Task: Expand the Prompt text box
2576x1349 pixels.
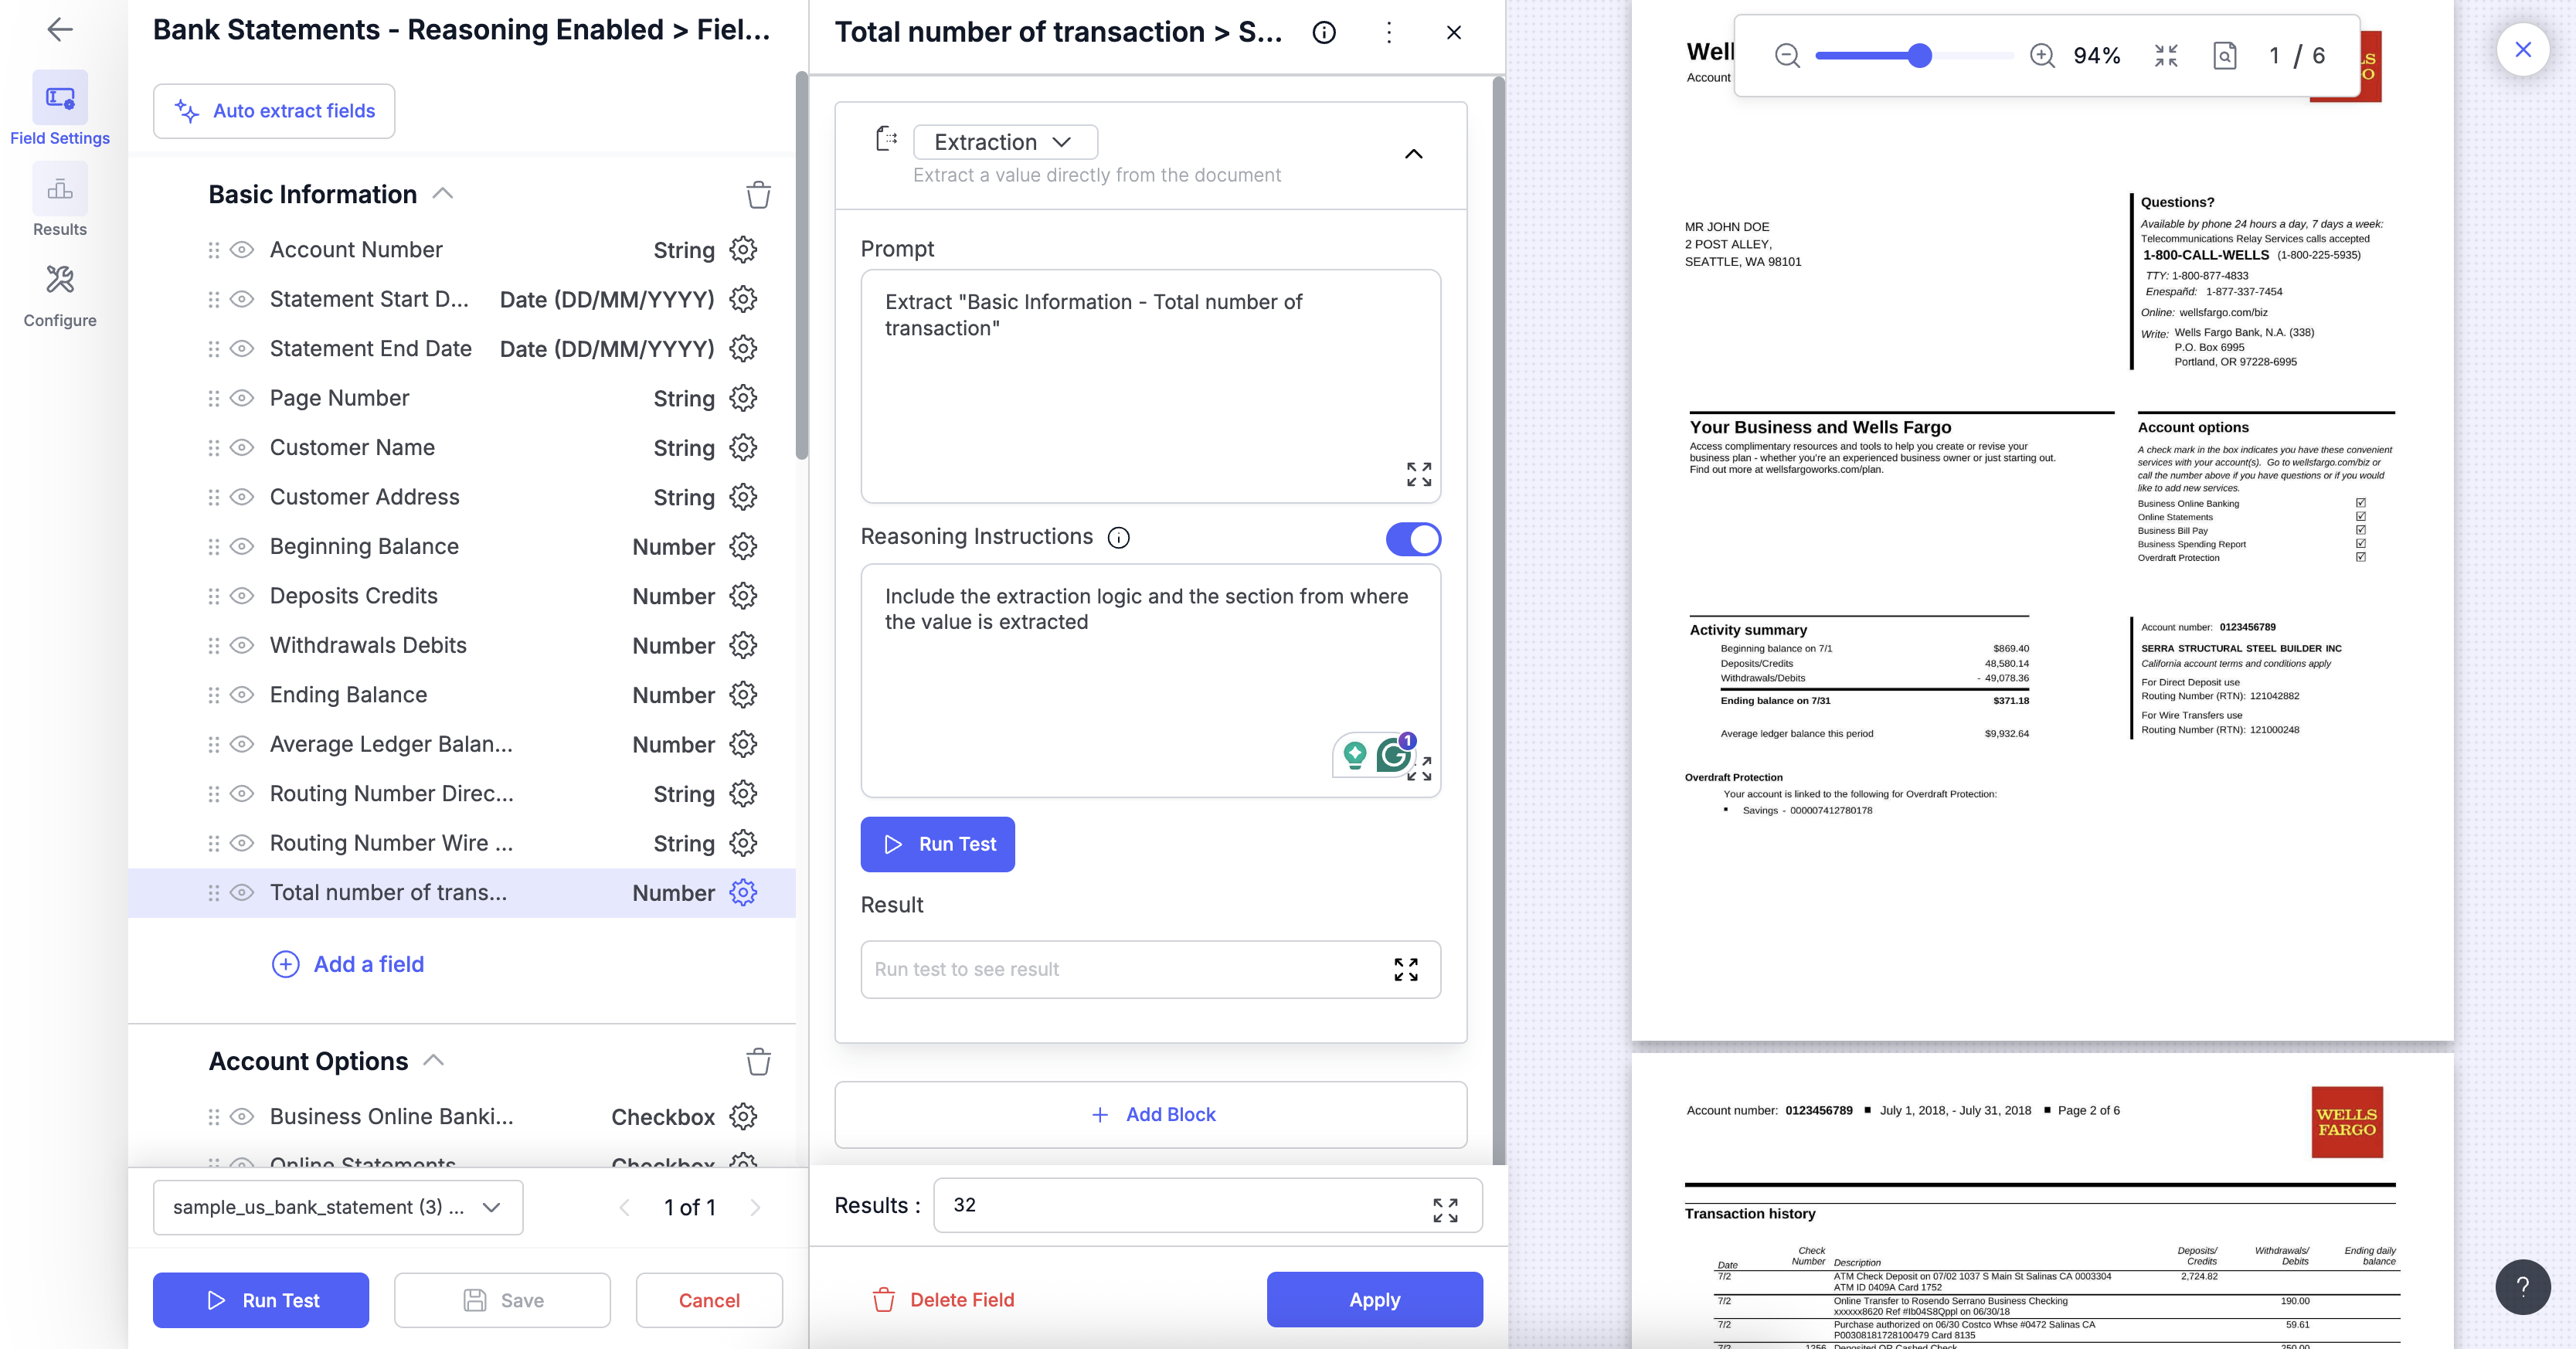Action: point(1418,474)
